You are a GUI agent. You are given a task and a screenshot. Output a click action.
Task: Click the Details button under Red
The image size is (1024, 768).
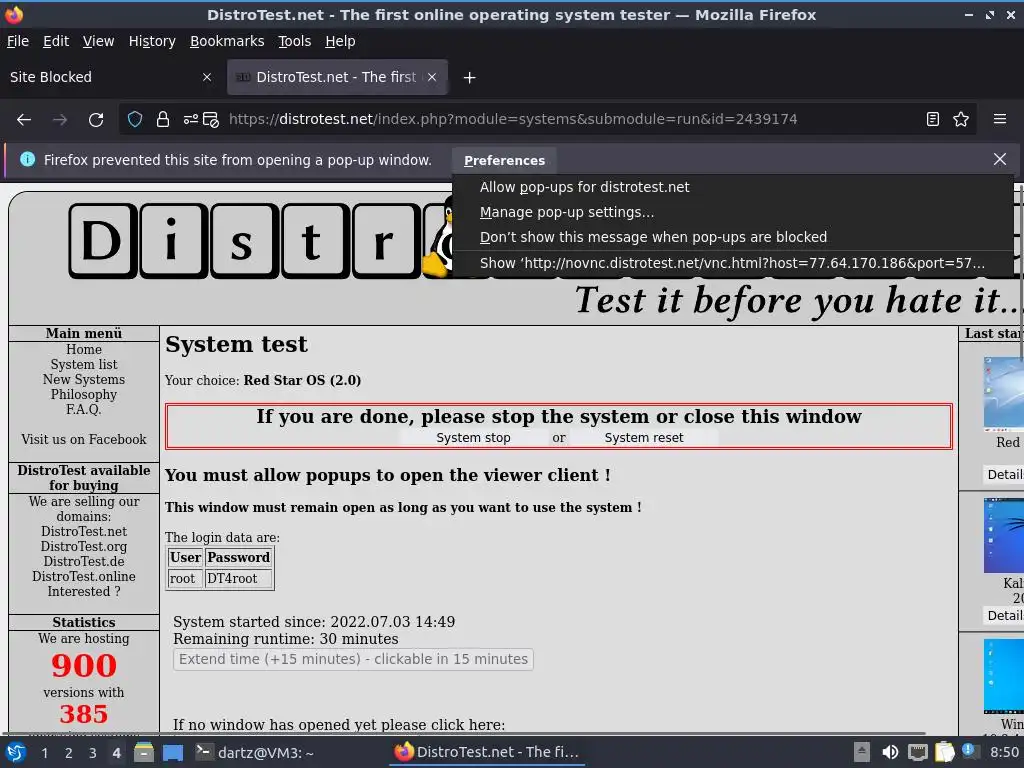1004,475
